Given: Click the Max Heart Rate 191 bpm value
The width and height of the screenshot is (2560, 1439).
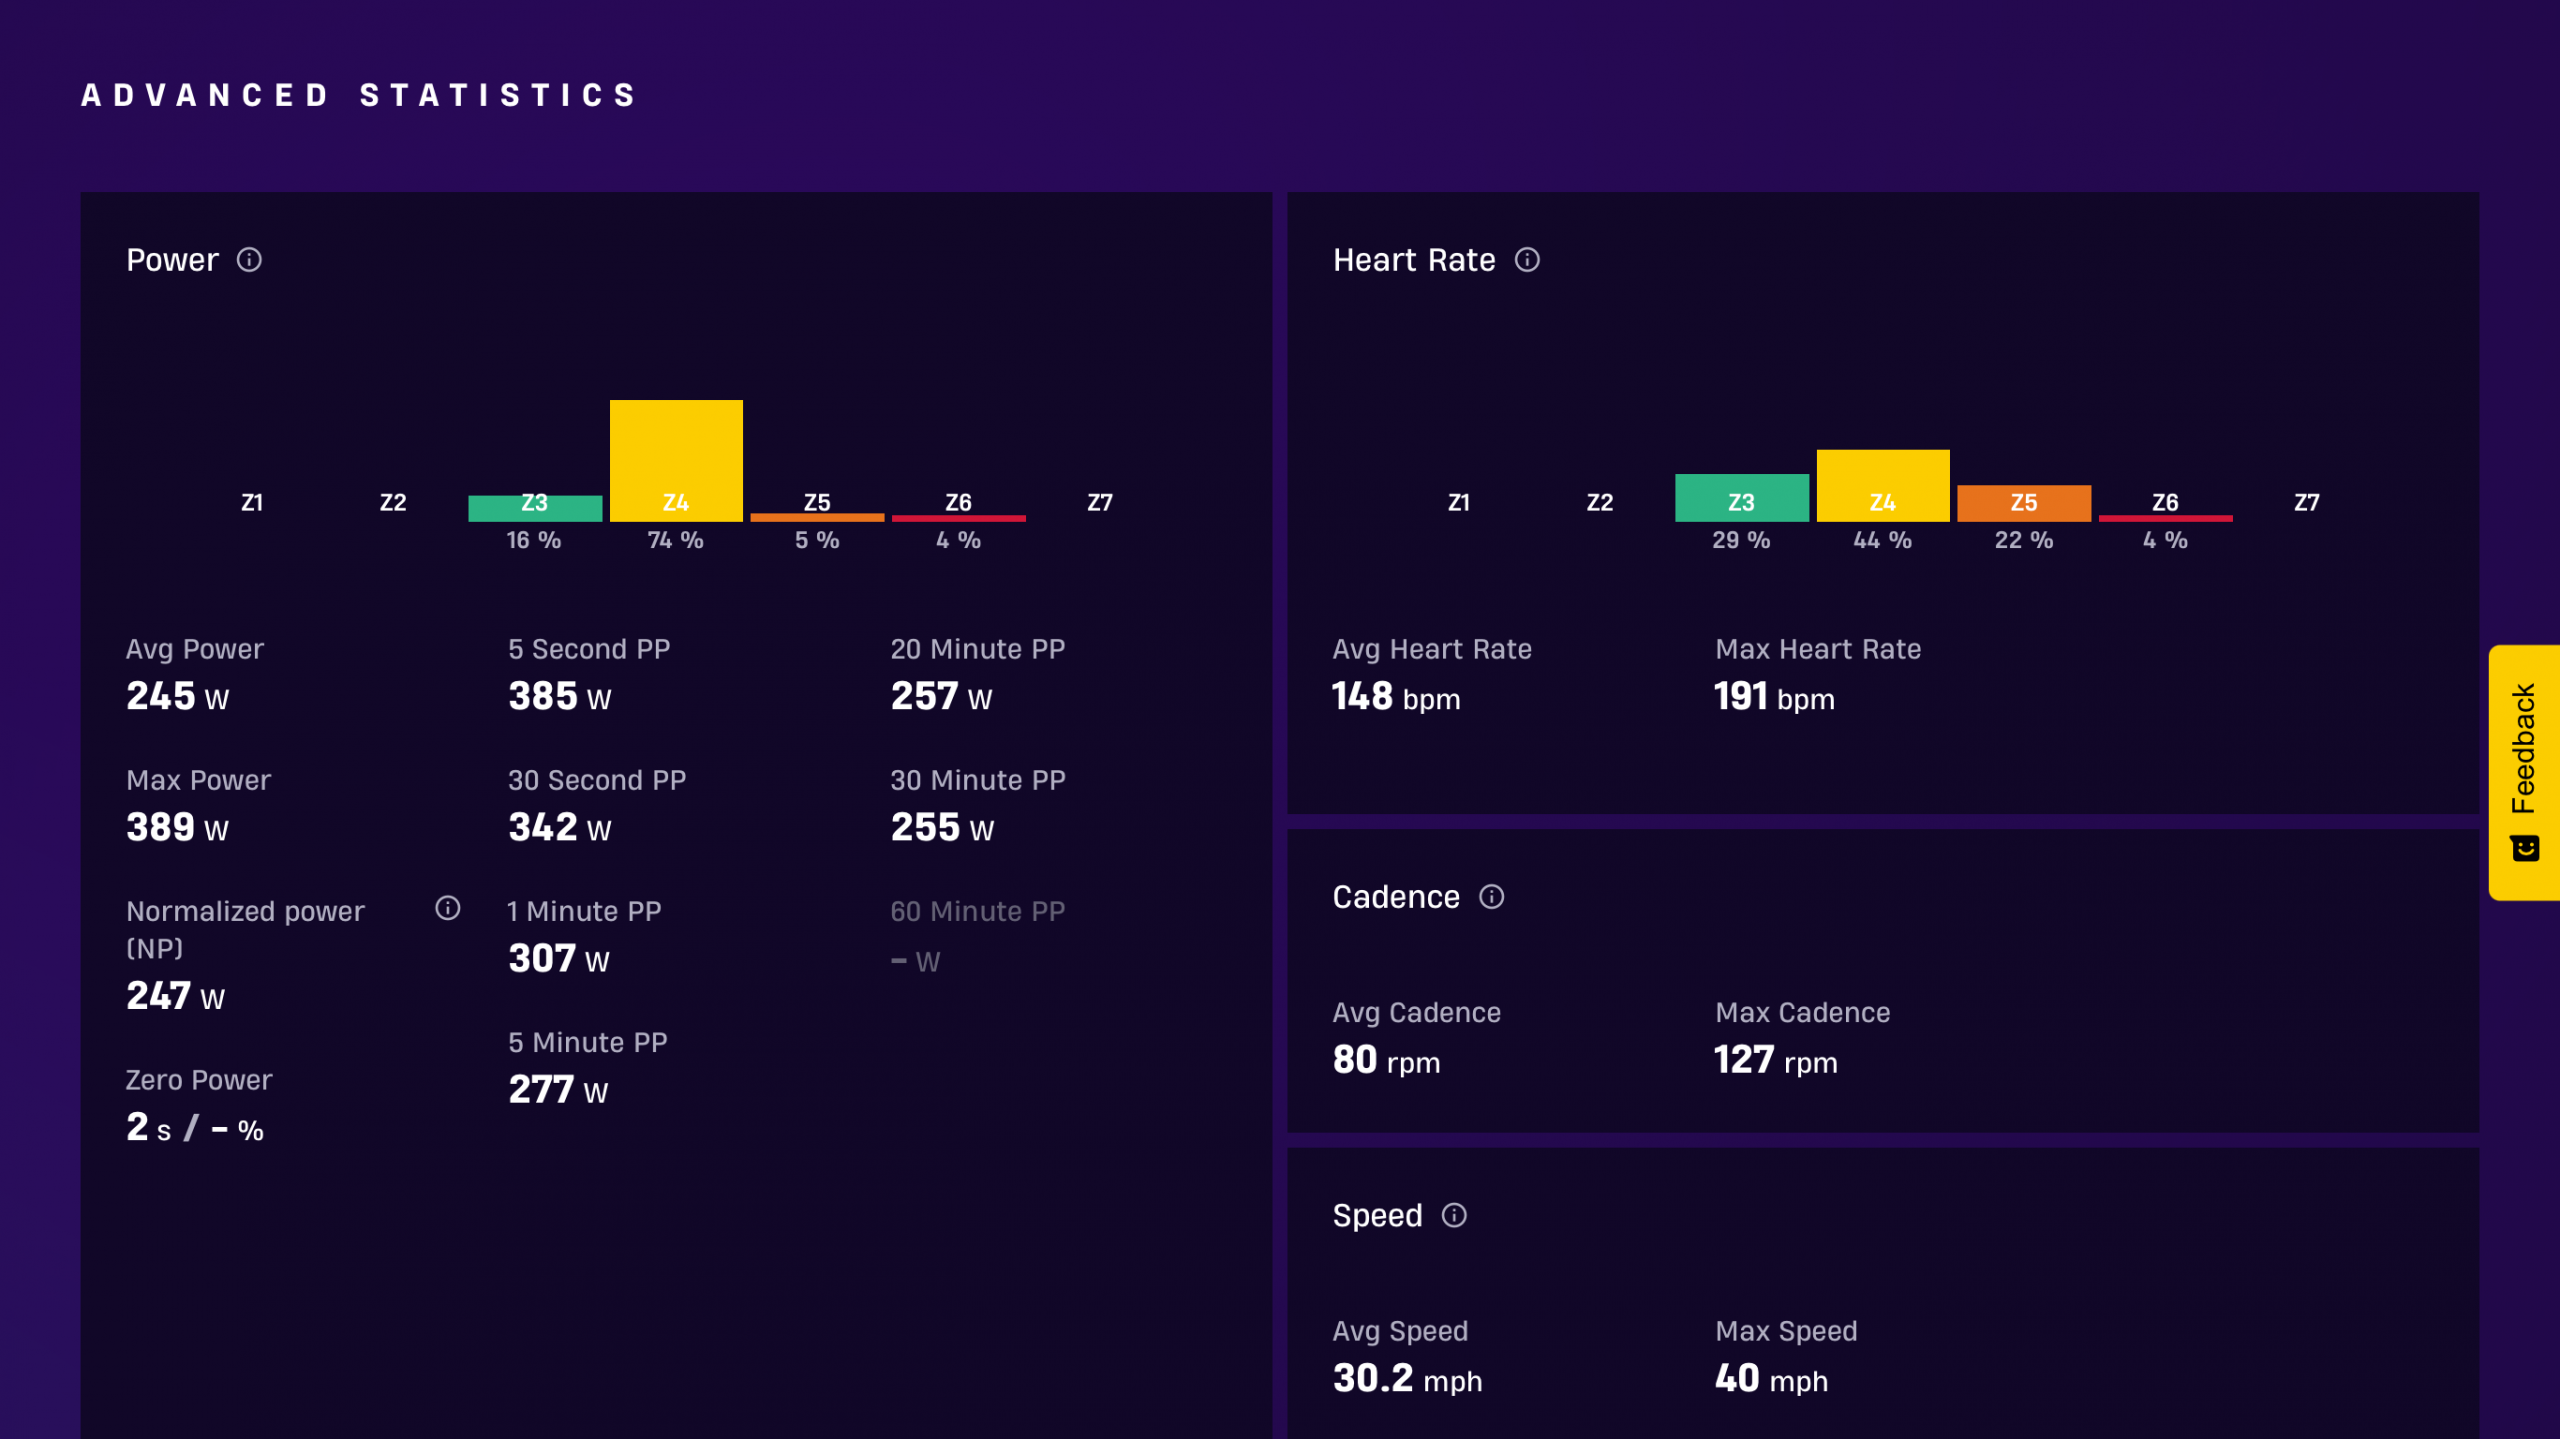Looking at the screenshot, I should 1775,696.
